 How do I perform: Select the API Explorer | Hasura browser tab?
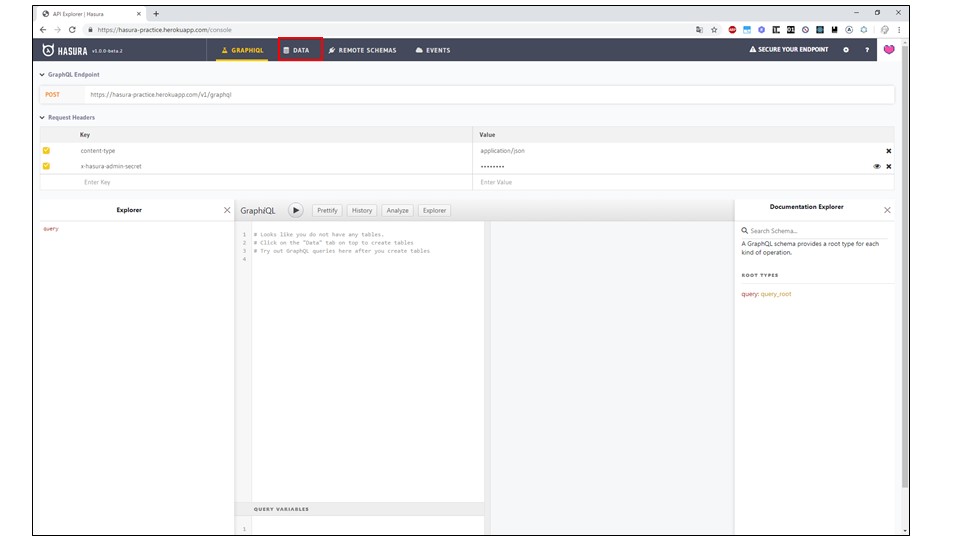tap(91, 13)
